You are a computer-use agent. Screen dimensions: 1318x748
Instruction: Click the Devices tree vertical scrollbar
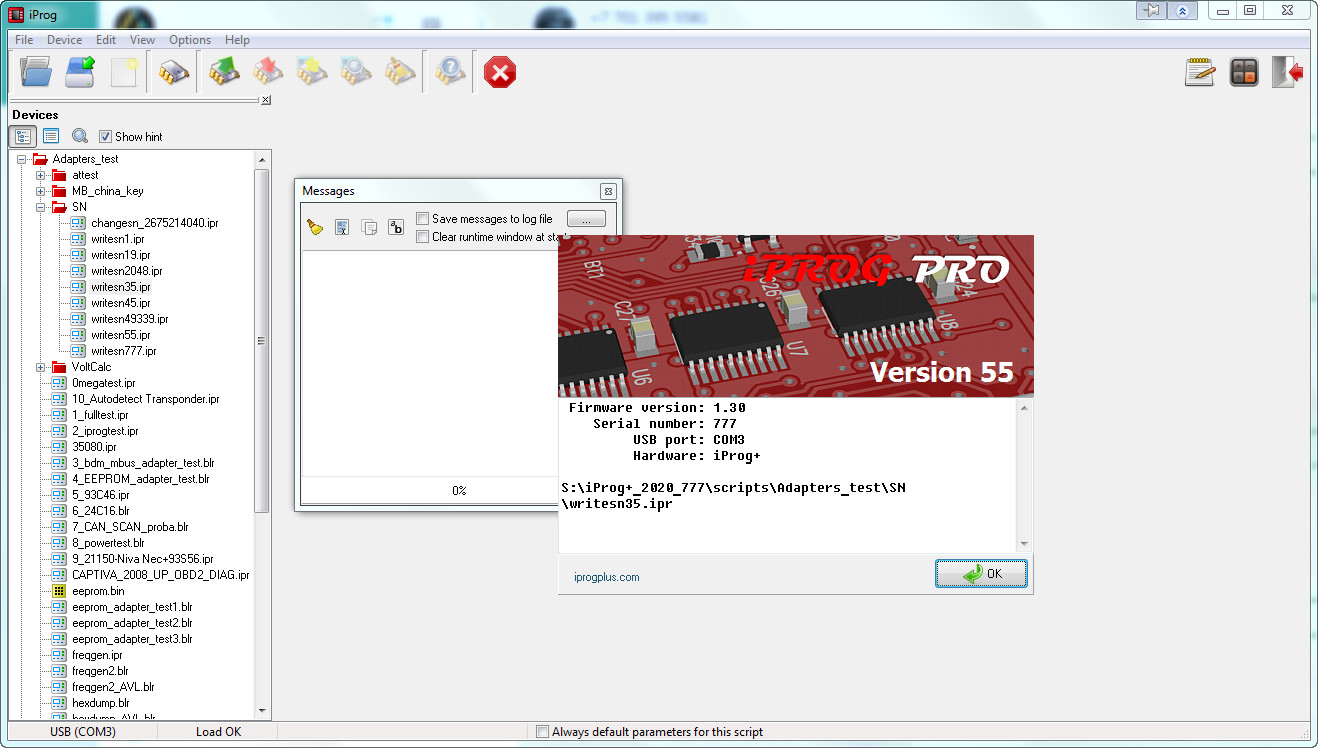pyautogui.click(x=262, y=340)
